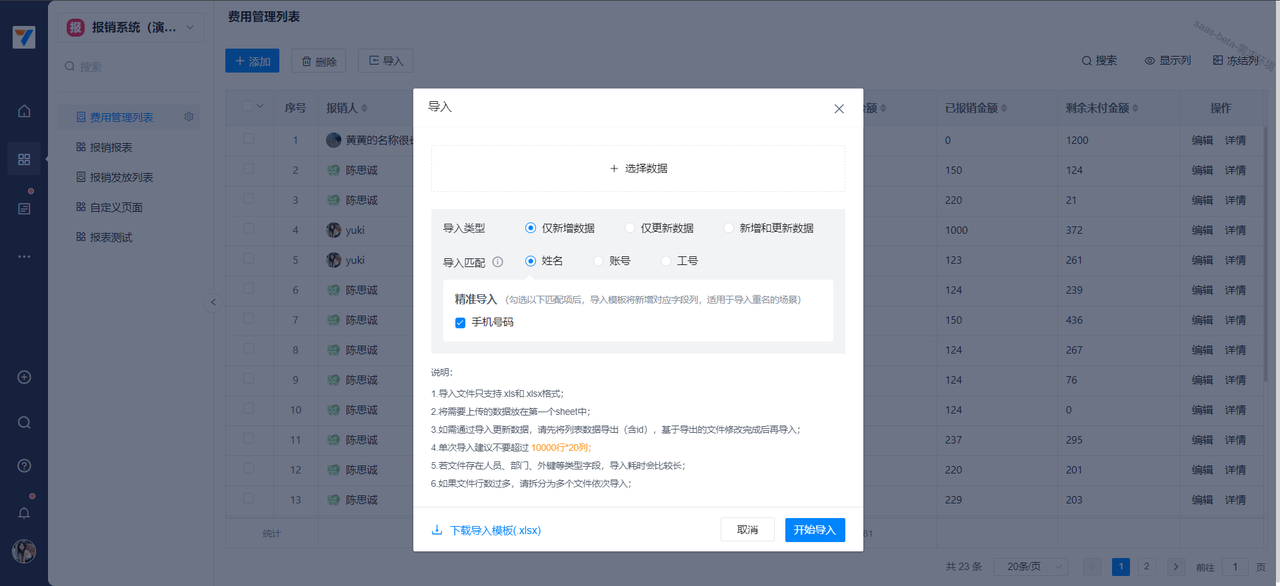Expand the 报销系统 app dropdown

tap(189, 28)
